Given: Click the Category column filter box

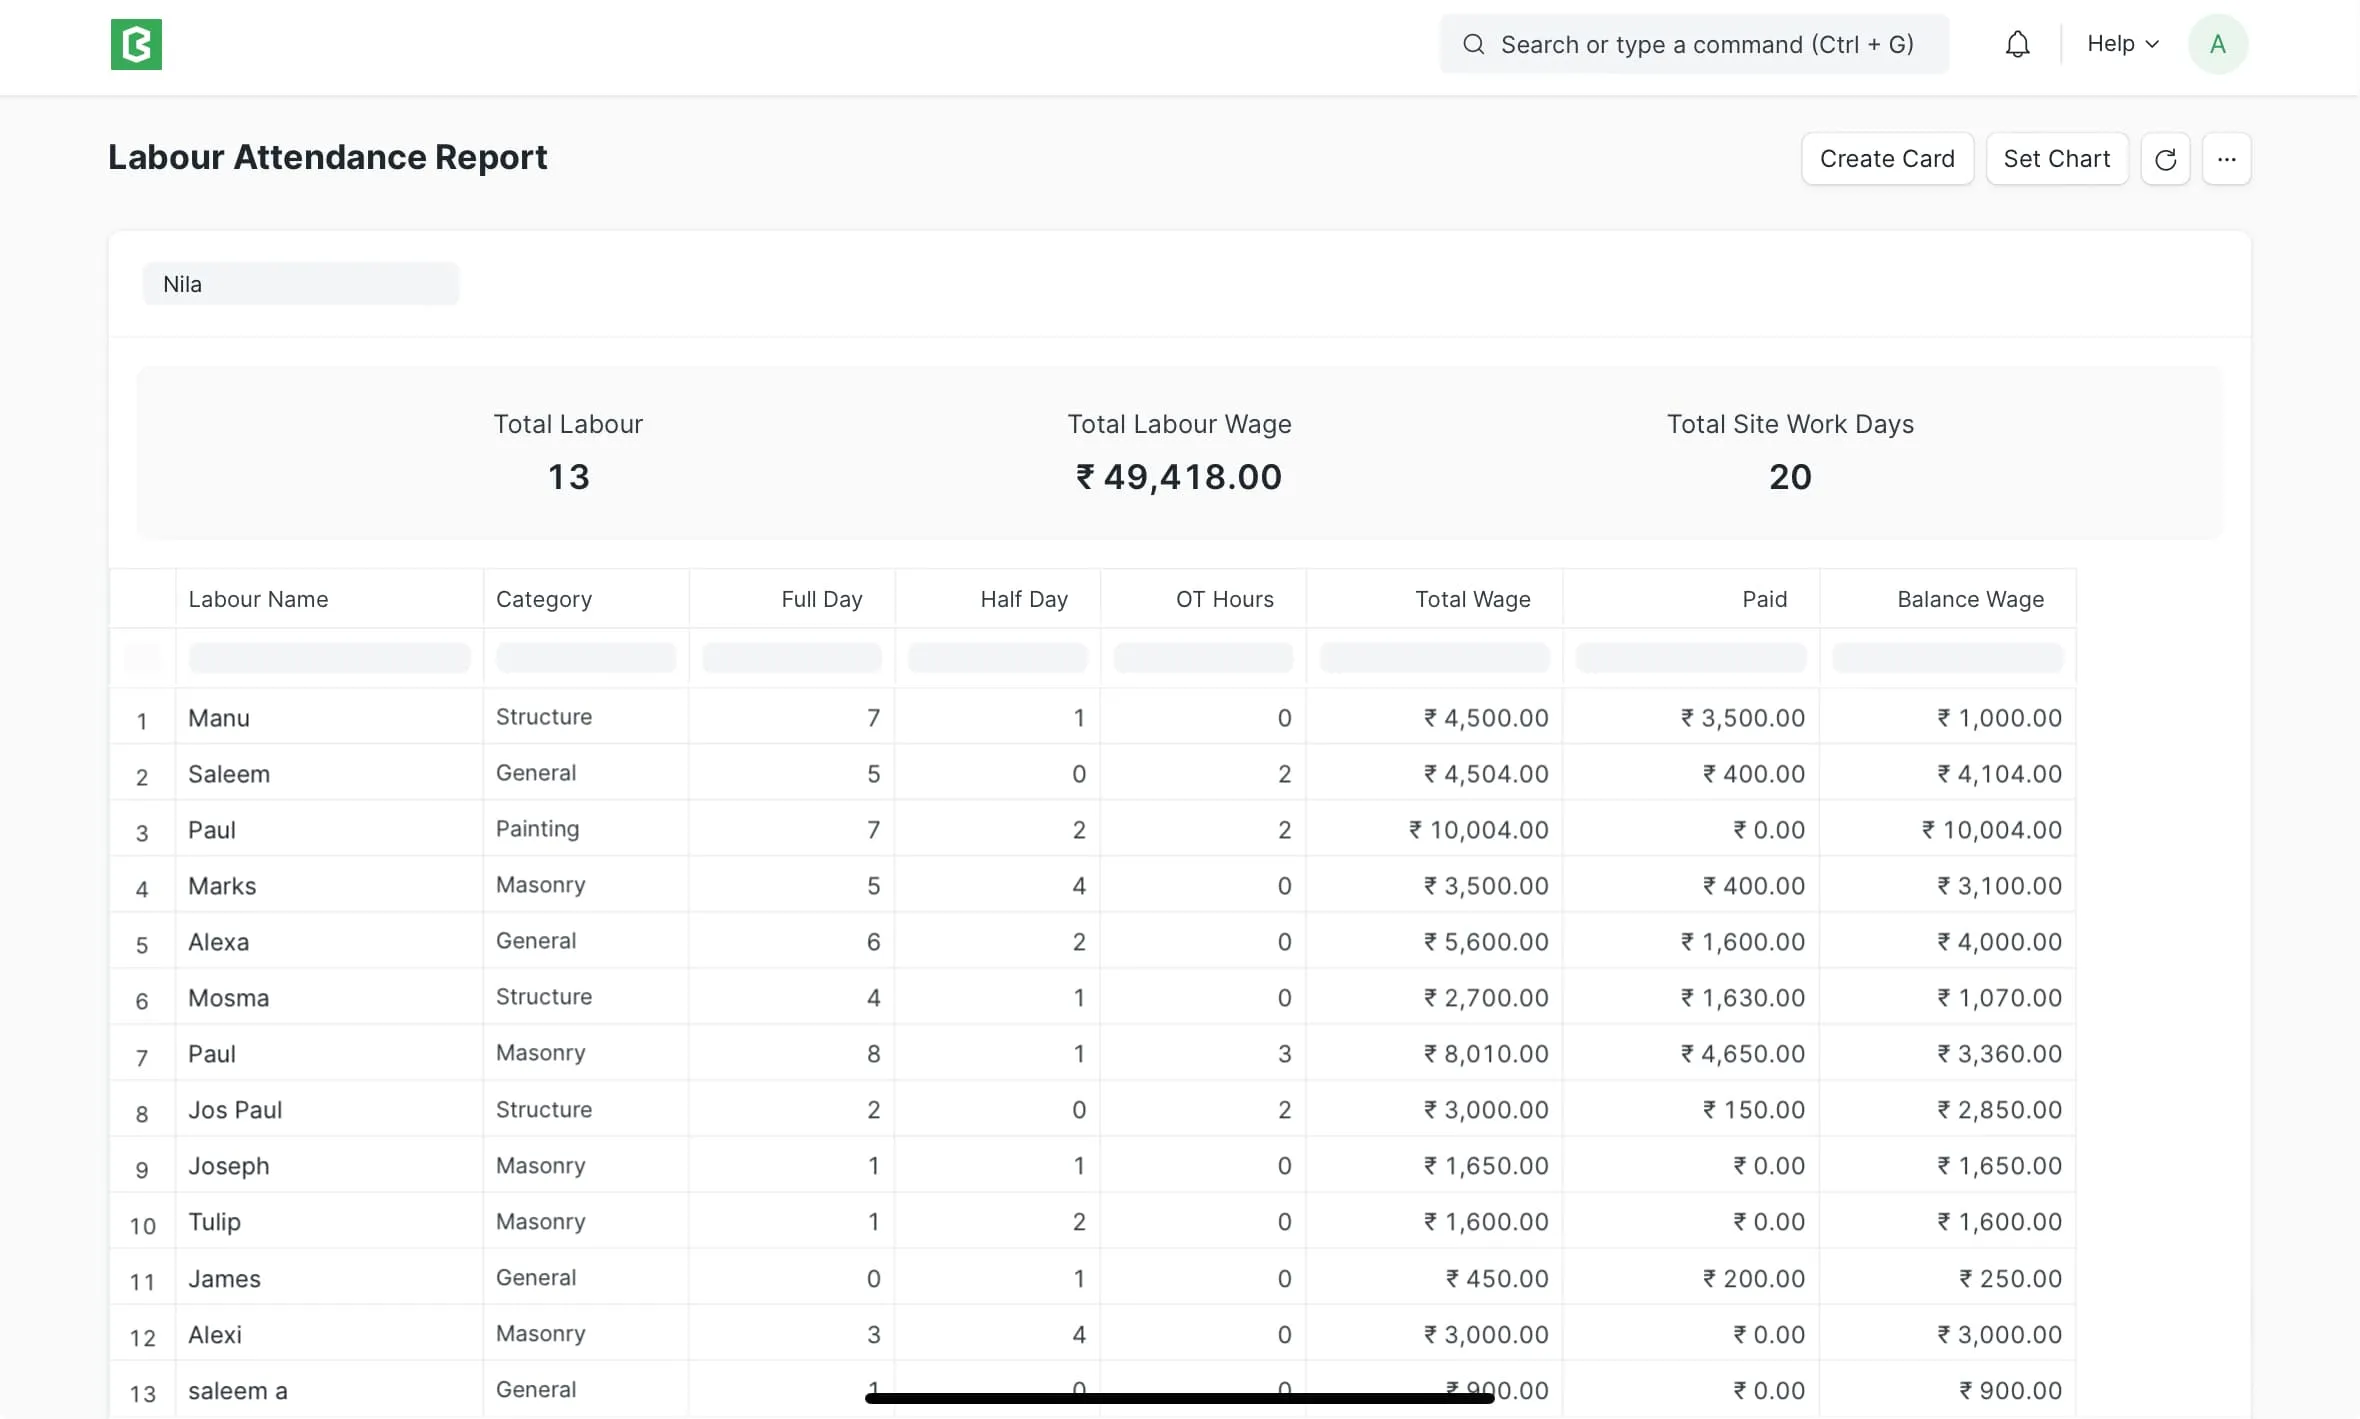Looking at the screenshot, I should click(x=586, y=658).
